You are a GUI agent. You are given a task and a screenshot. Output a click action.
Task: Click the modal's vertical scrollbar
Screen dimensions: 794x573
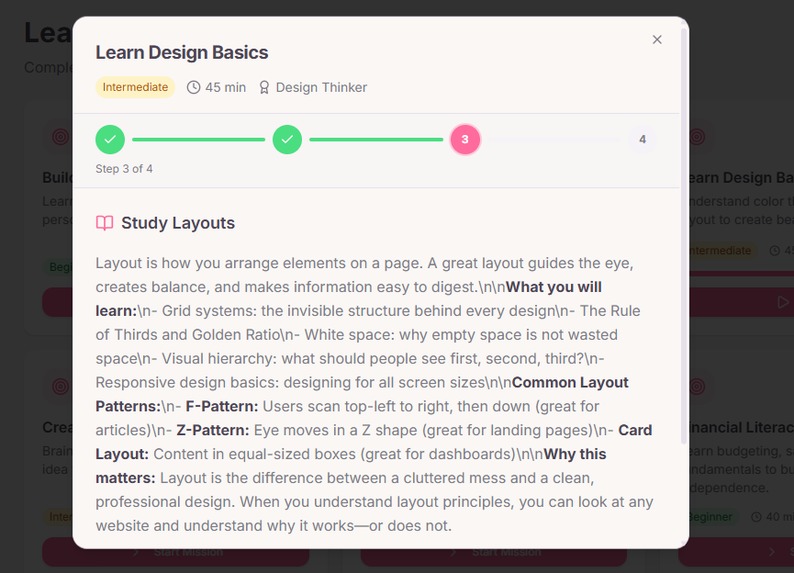coord(684,236)
